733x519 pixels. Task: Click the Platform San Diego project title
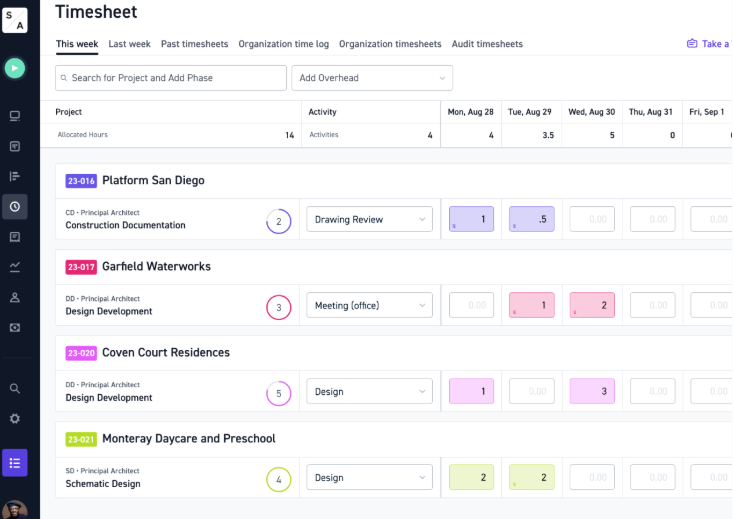(153, 180)
